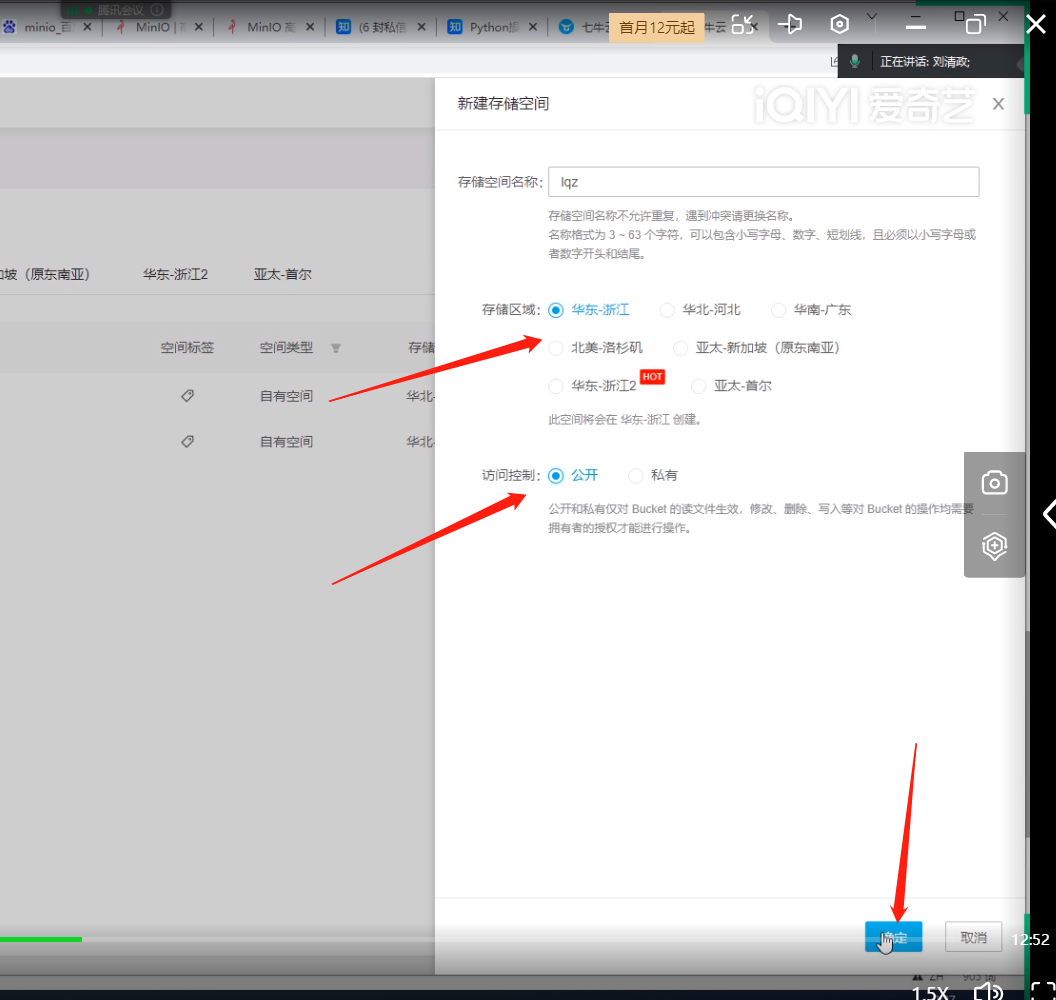1056x1000 pixels.
Task: Mute the video with speaker icon
Action: coord(988,991)
